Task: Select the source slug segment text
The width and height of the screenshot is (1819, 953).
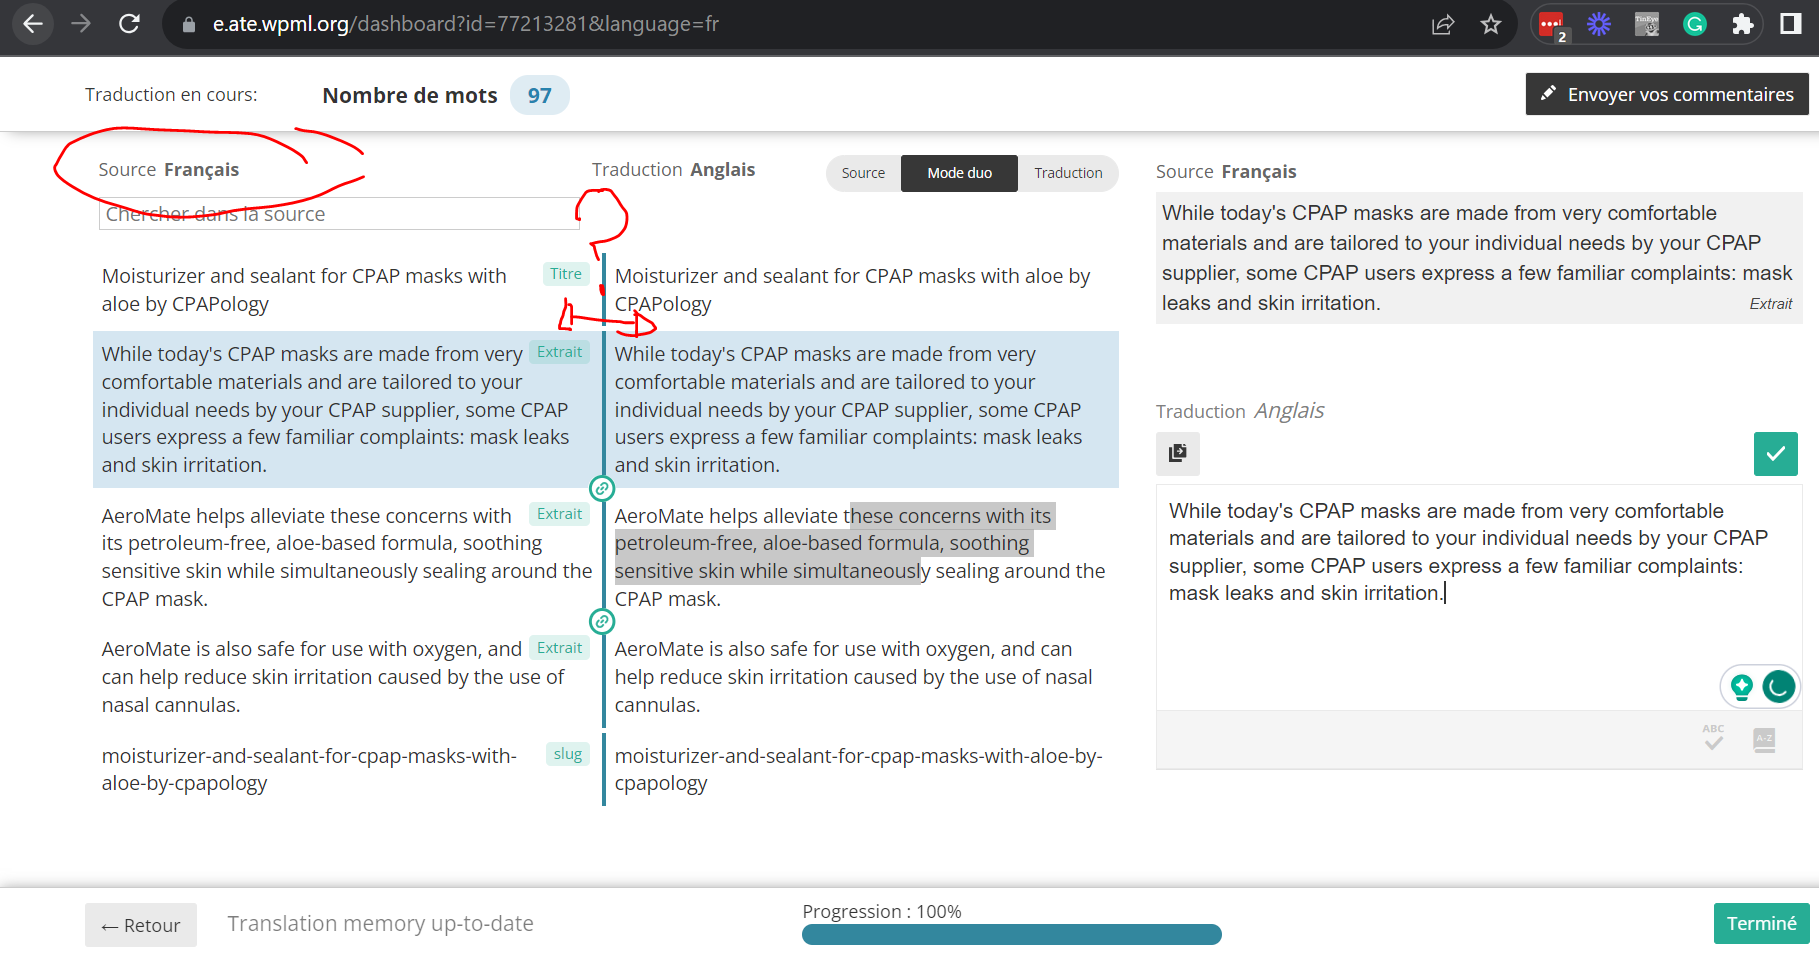Action: click(309, 769)
